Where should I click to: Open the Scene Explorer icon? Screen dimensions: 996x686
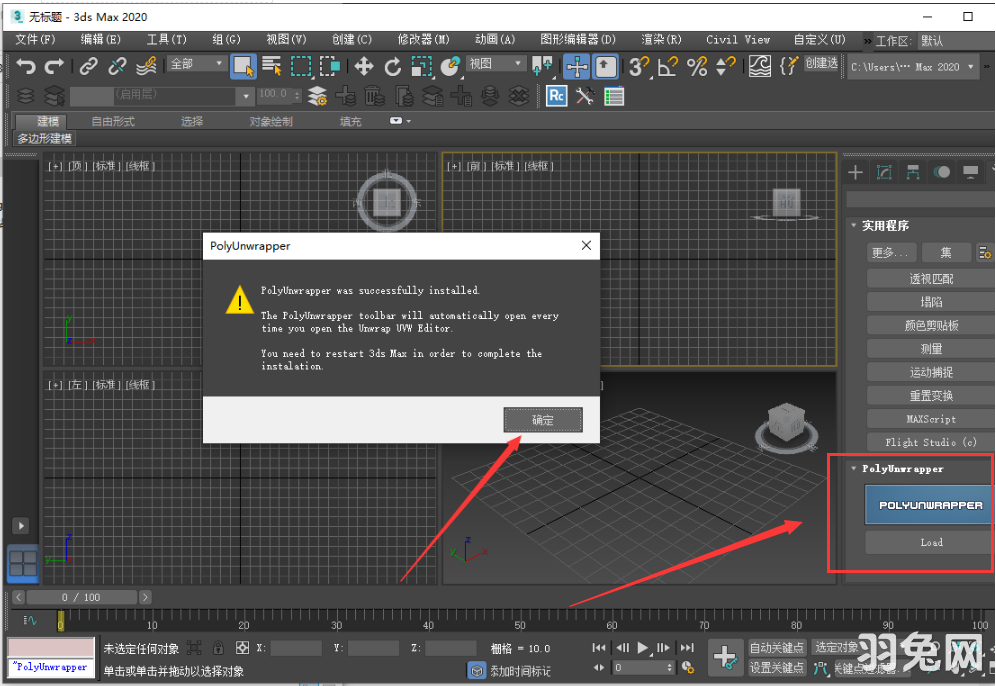[26, 96]
